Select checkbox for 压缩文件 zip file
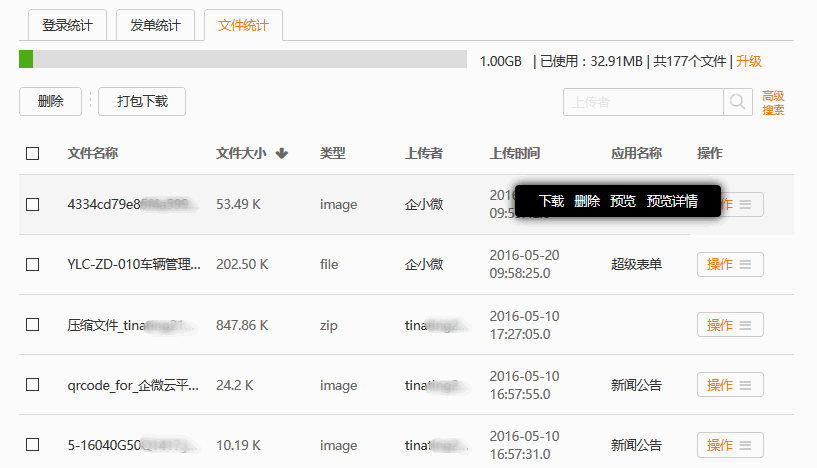This screenshot has height=468, width=817. (x=32, y=325)
